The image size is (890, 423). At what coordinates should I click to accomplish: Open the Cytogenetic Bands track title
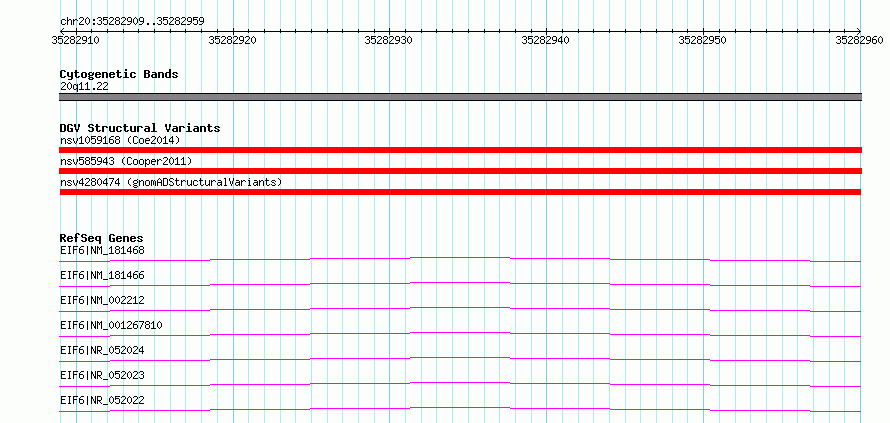pyautogui.click(x=119, y=74)
